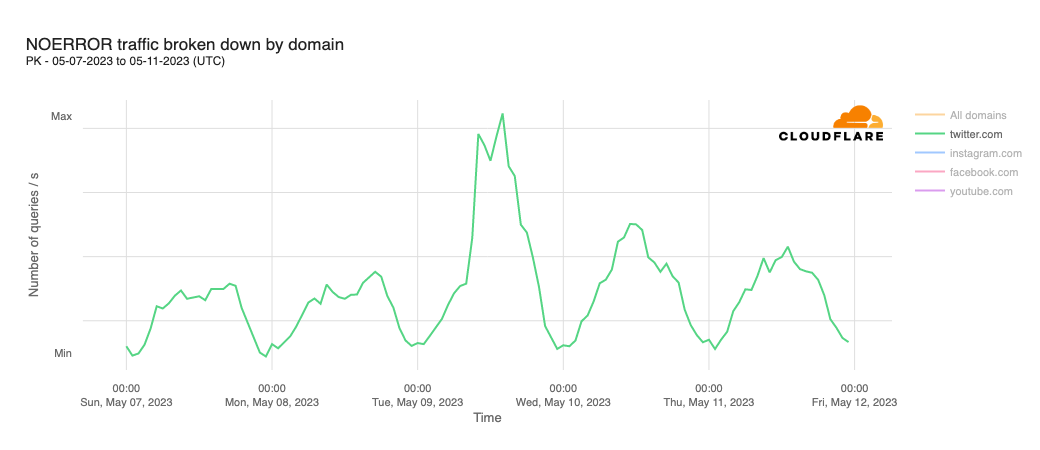Click the Wed, May 10, 2023 axis label
The width and height of the screenshot is (1040, 450).
click(563, 402)
